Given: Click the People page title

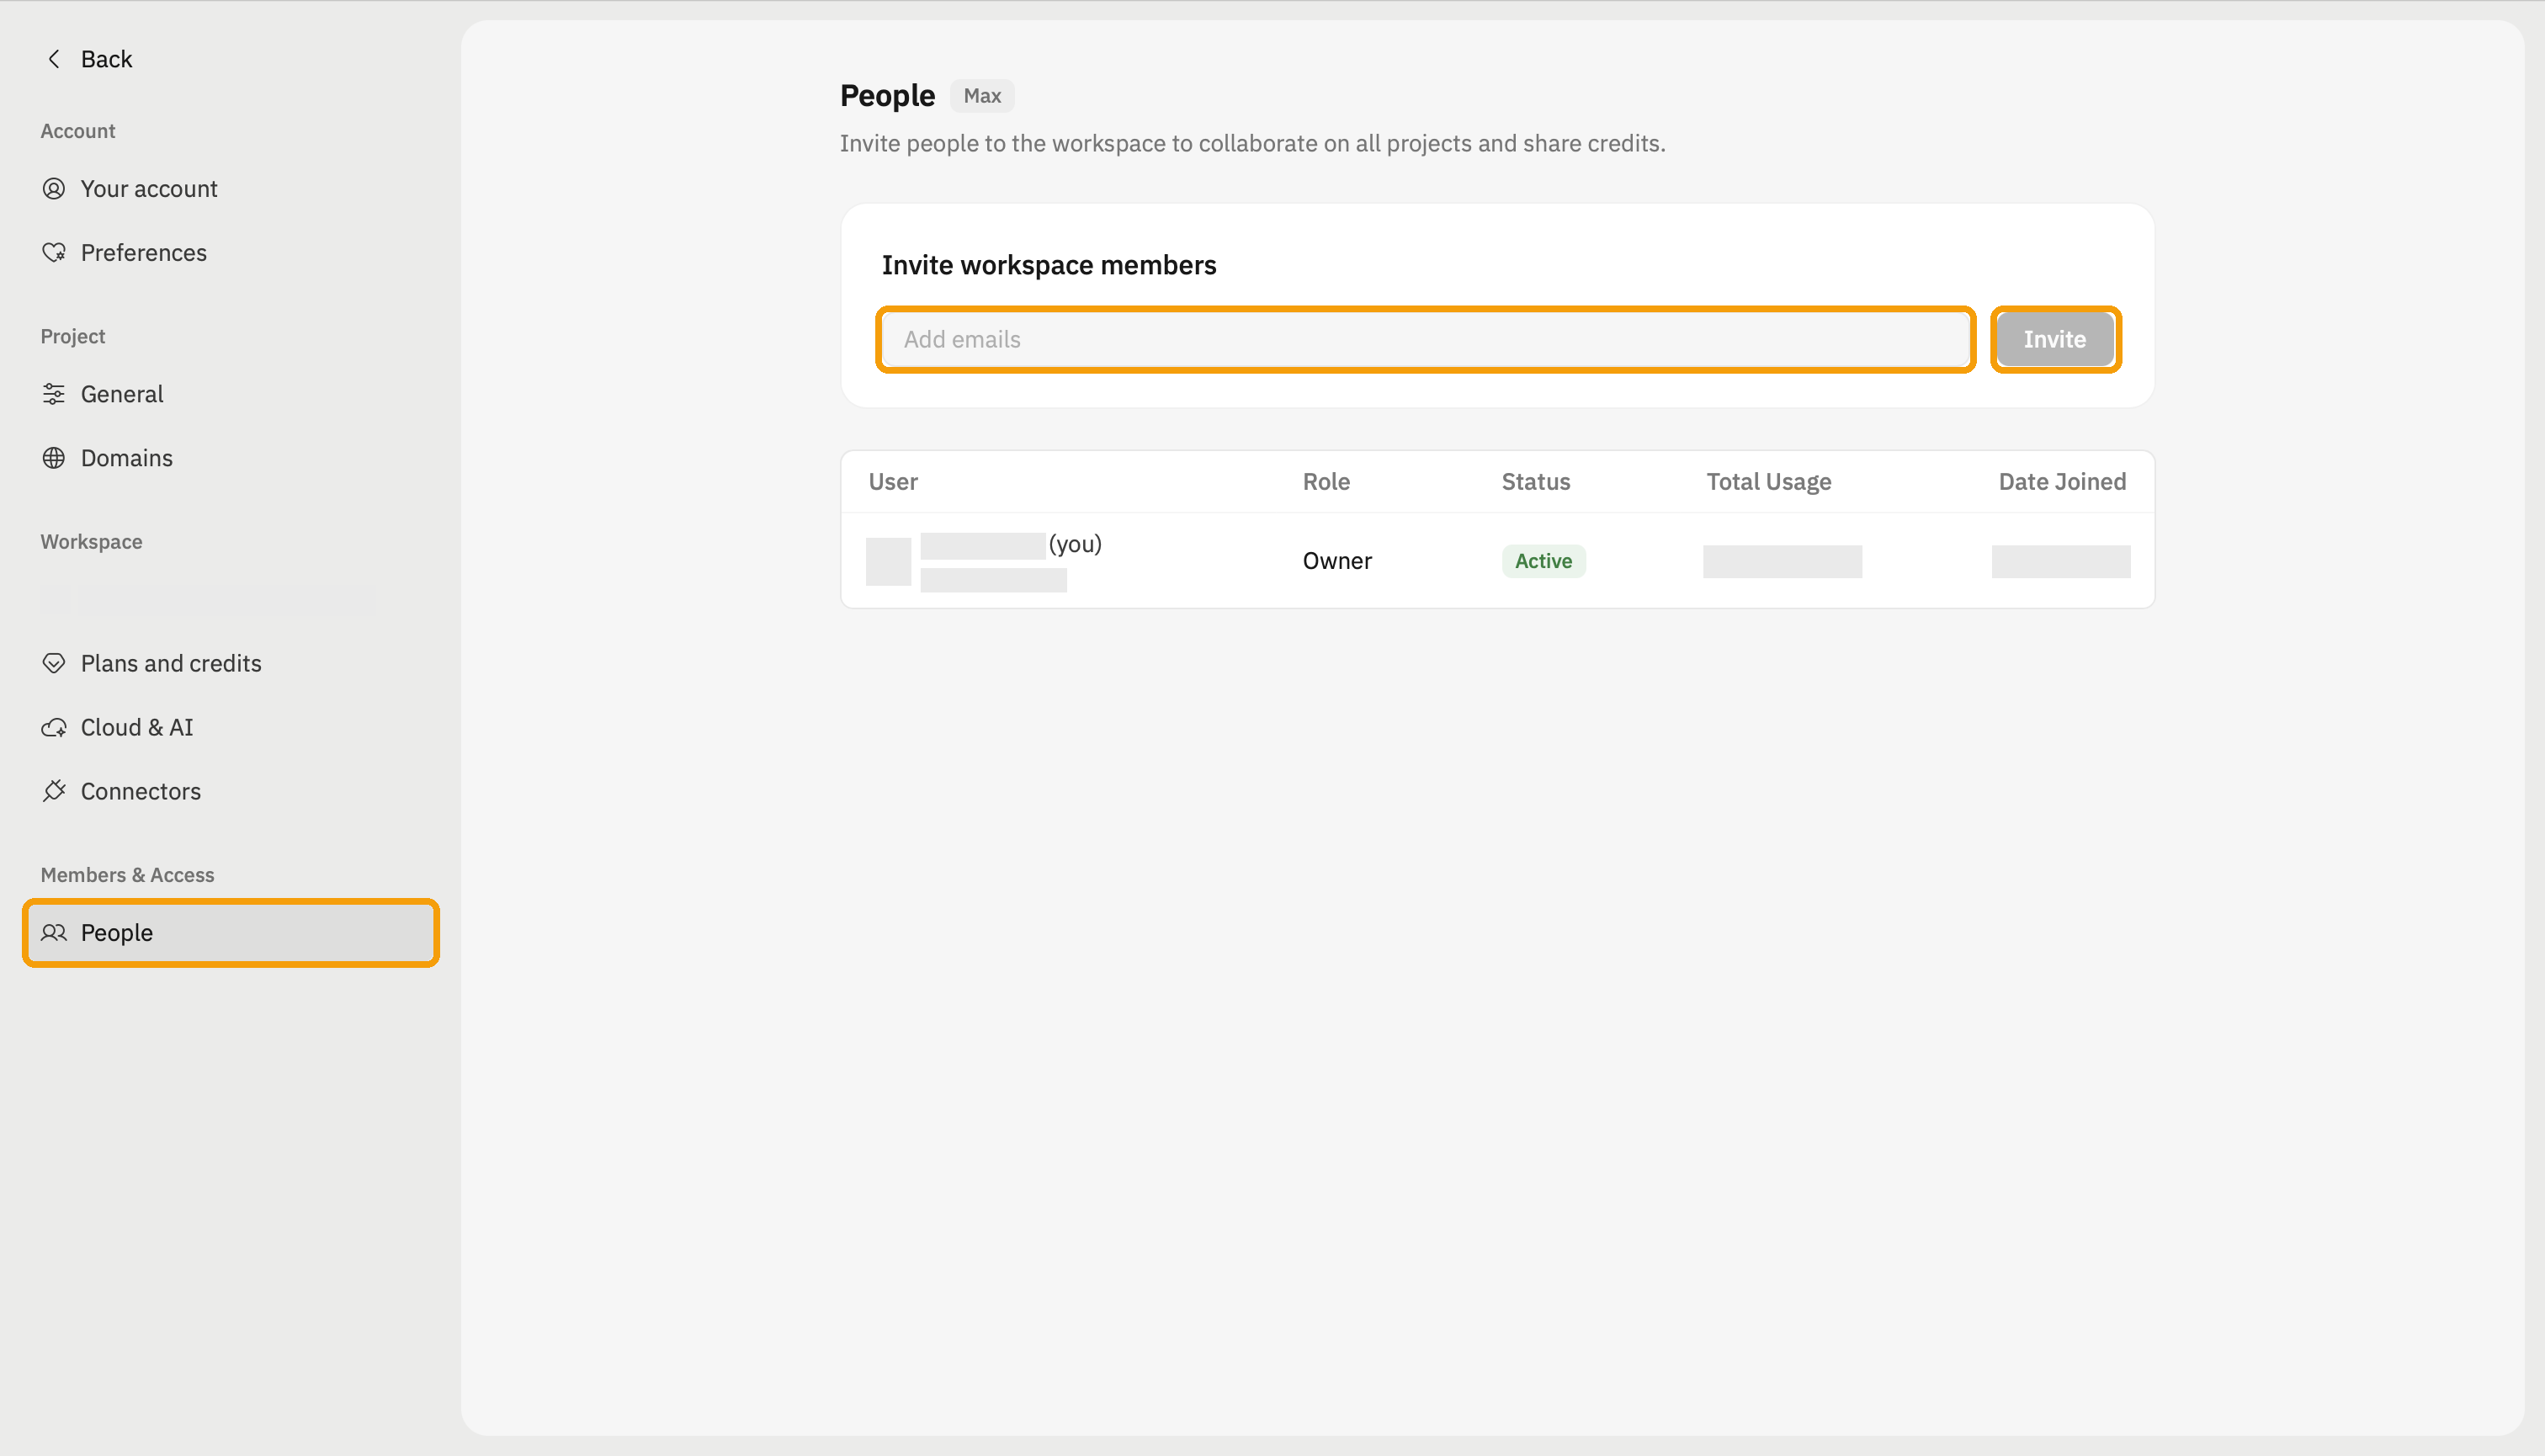Looking at the screenshot, I should pyautogui.click(x=887, y=96).
